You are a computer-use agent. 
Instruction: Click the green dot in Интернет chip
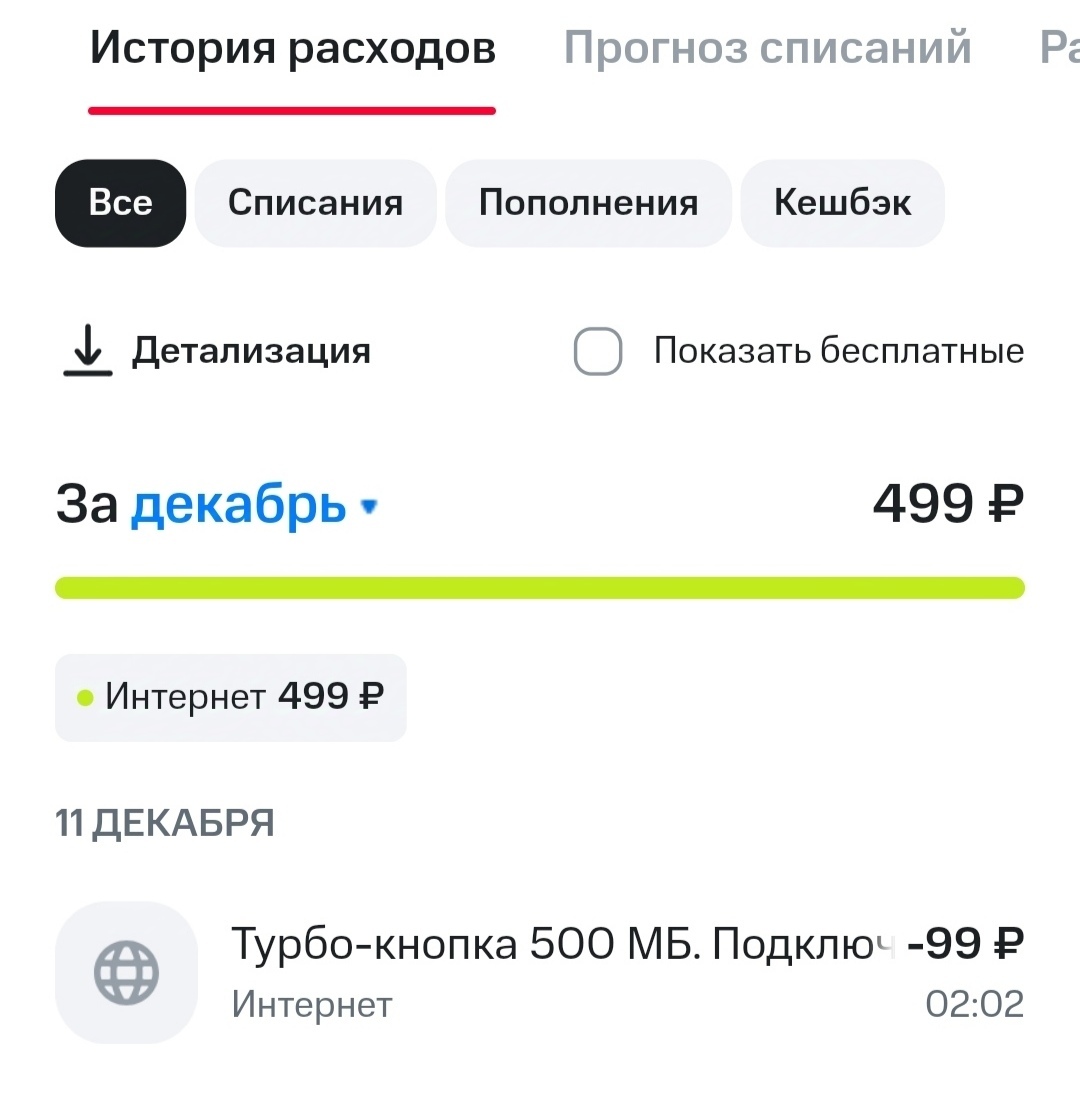click(x=85, y=697)
